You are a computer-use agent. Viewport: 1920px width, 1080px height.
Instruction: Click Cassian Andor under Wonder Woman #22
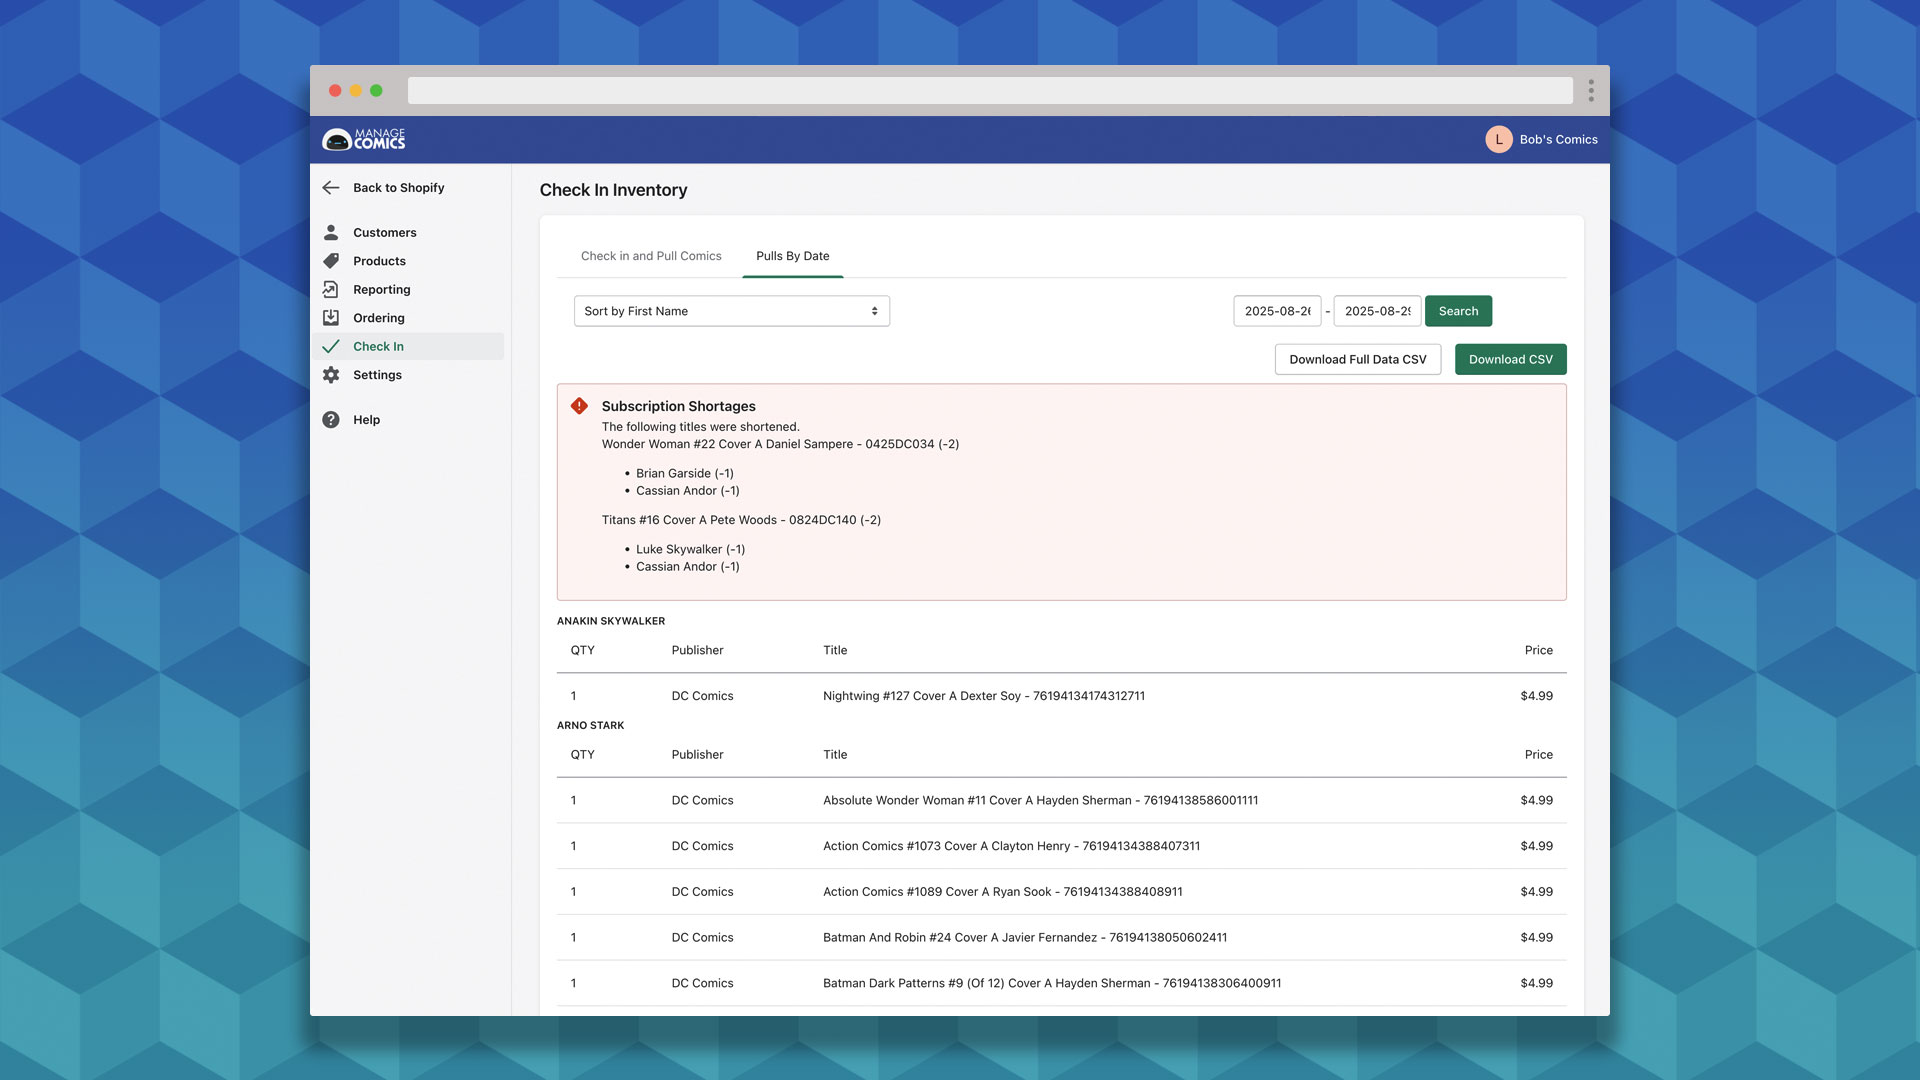click(x=688, y=491)
